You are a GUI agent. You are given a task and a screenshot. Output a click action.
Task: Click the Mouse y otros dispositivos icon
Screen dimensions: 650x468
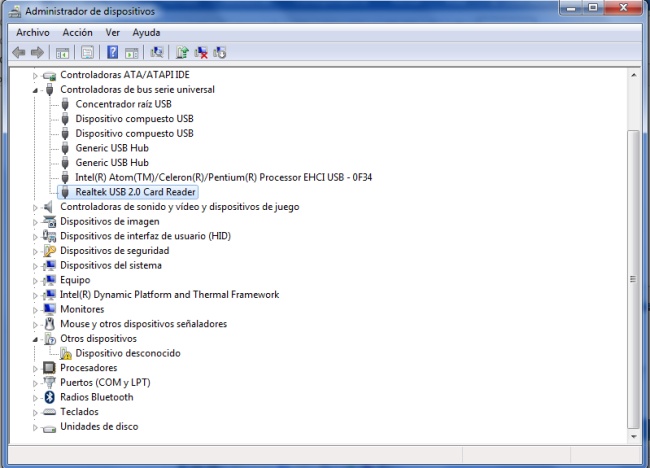[x=50, y=324]
